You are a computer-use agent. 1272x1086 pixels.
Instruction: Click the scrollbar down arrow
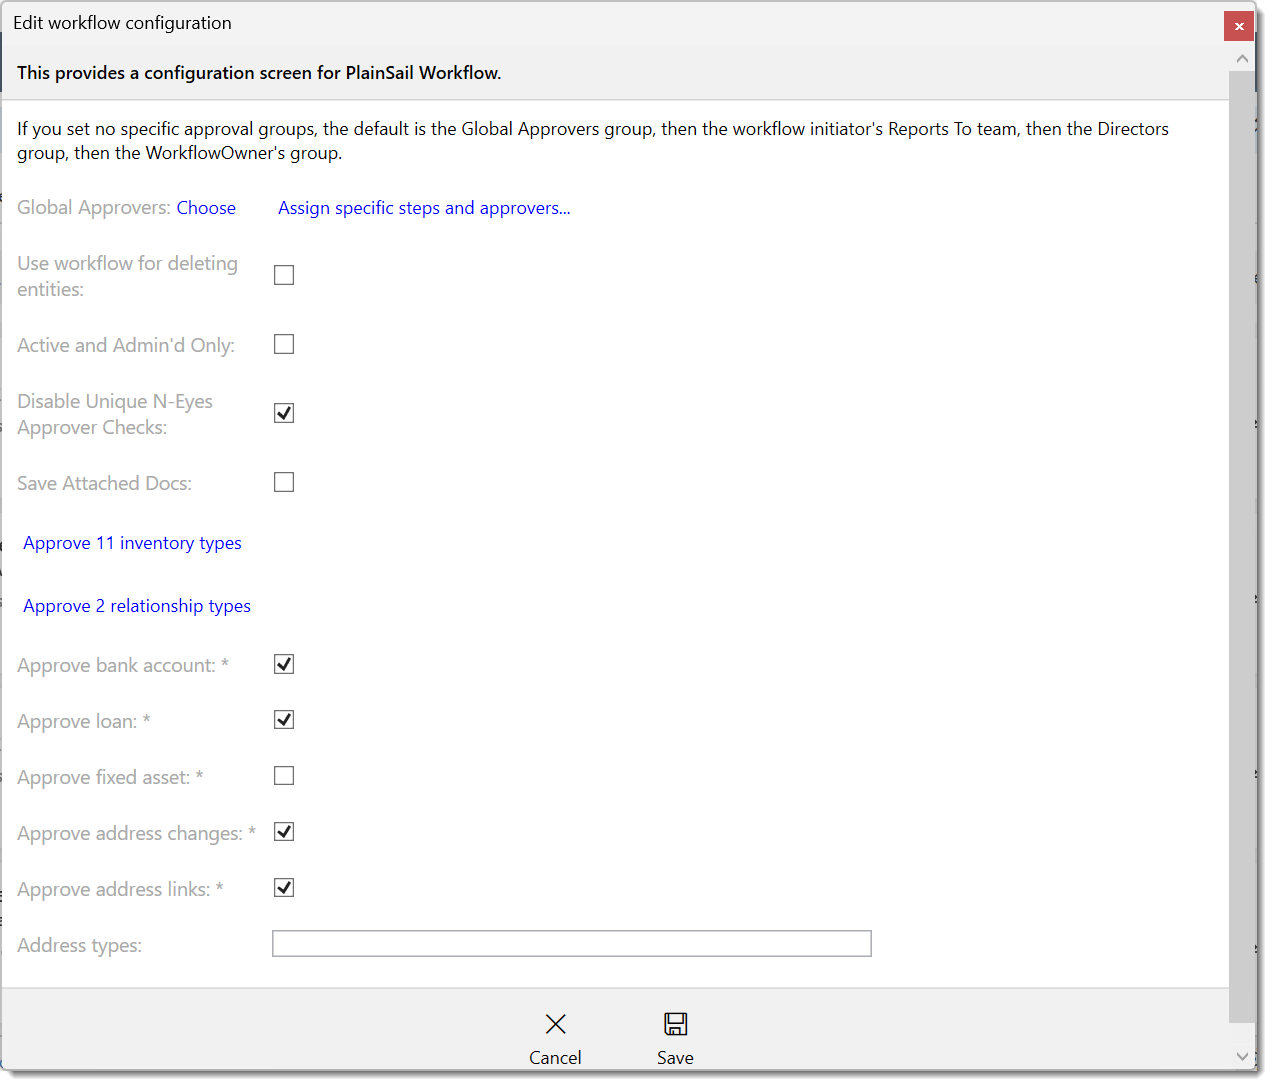tap(1243, 1056)
